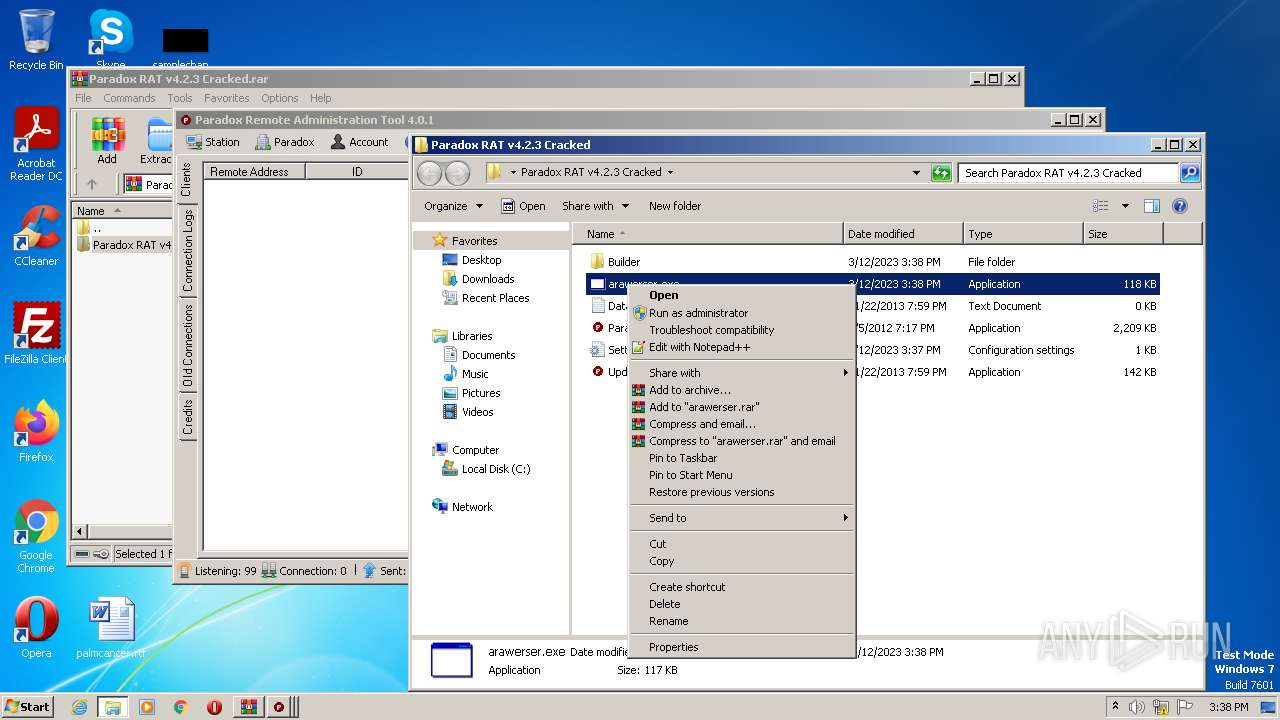
Task: Open the Organize dropdown in explorer
Action: click(x=453, y=206)
